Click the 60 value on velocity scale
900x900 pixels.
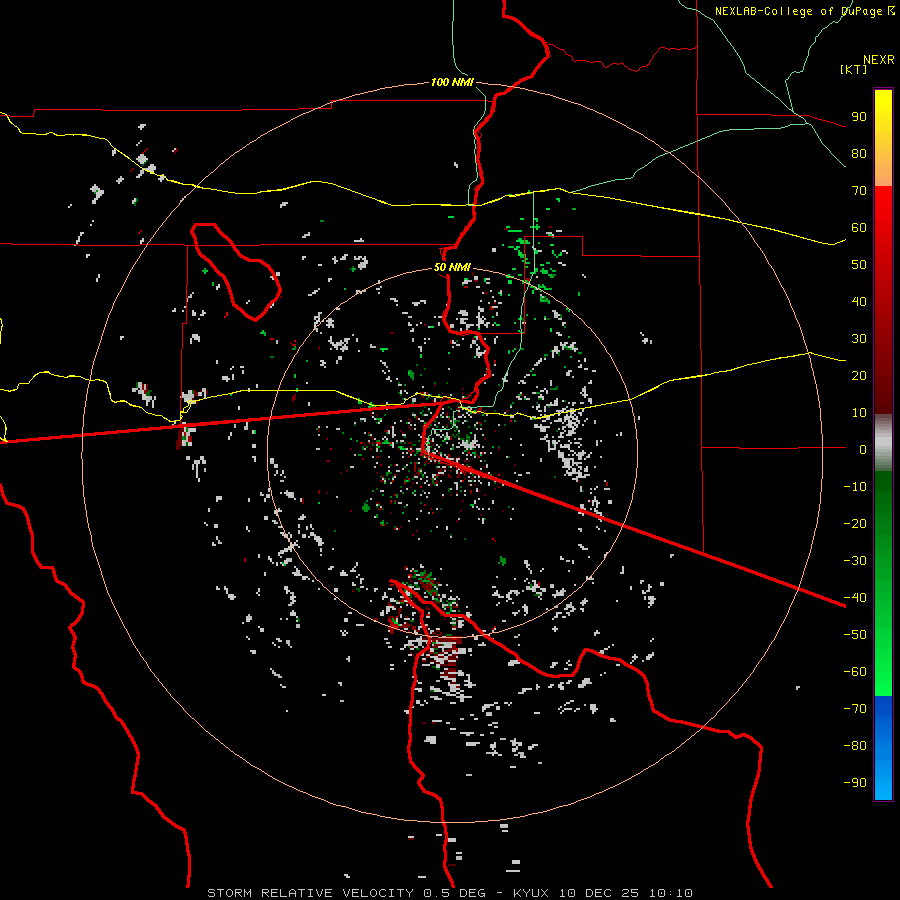(x=859, y=228)
